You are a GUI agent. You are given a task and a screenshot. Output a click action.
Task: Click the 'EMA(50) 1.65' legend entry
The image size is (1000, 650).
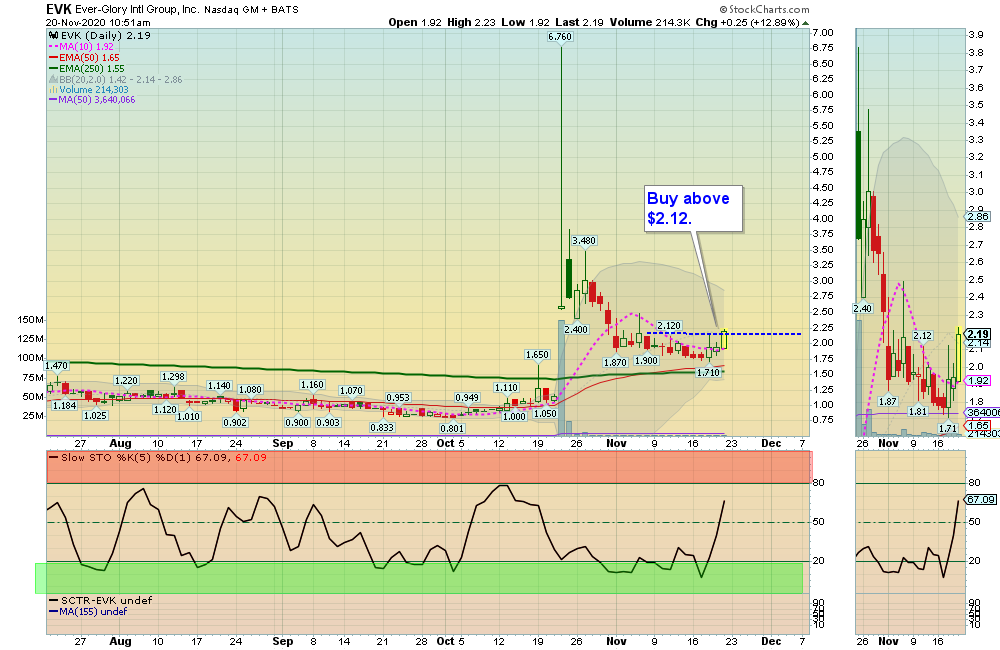click(x=84, y=57)
